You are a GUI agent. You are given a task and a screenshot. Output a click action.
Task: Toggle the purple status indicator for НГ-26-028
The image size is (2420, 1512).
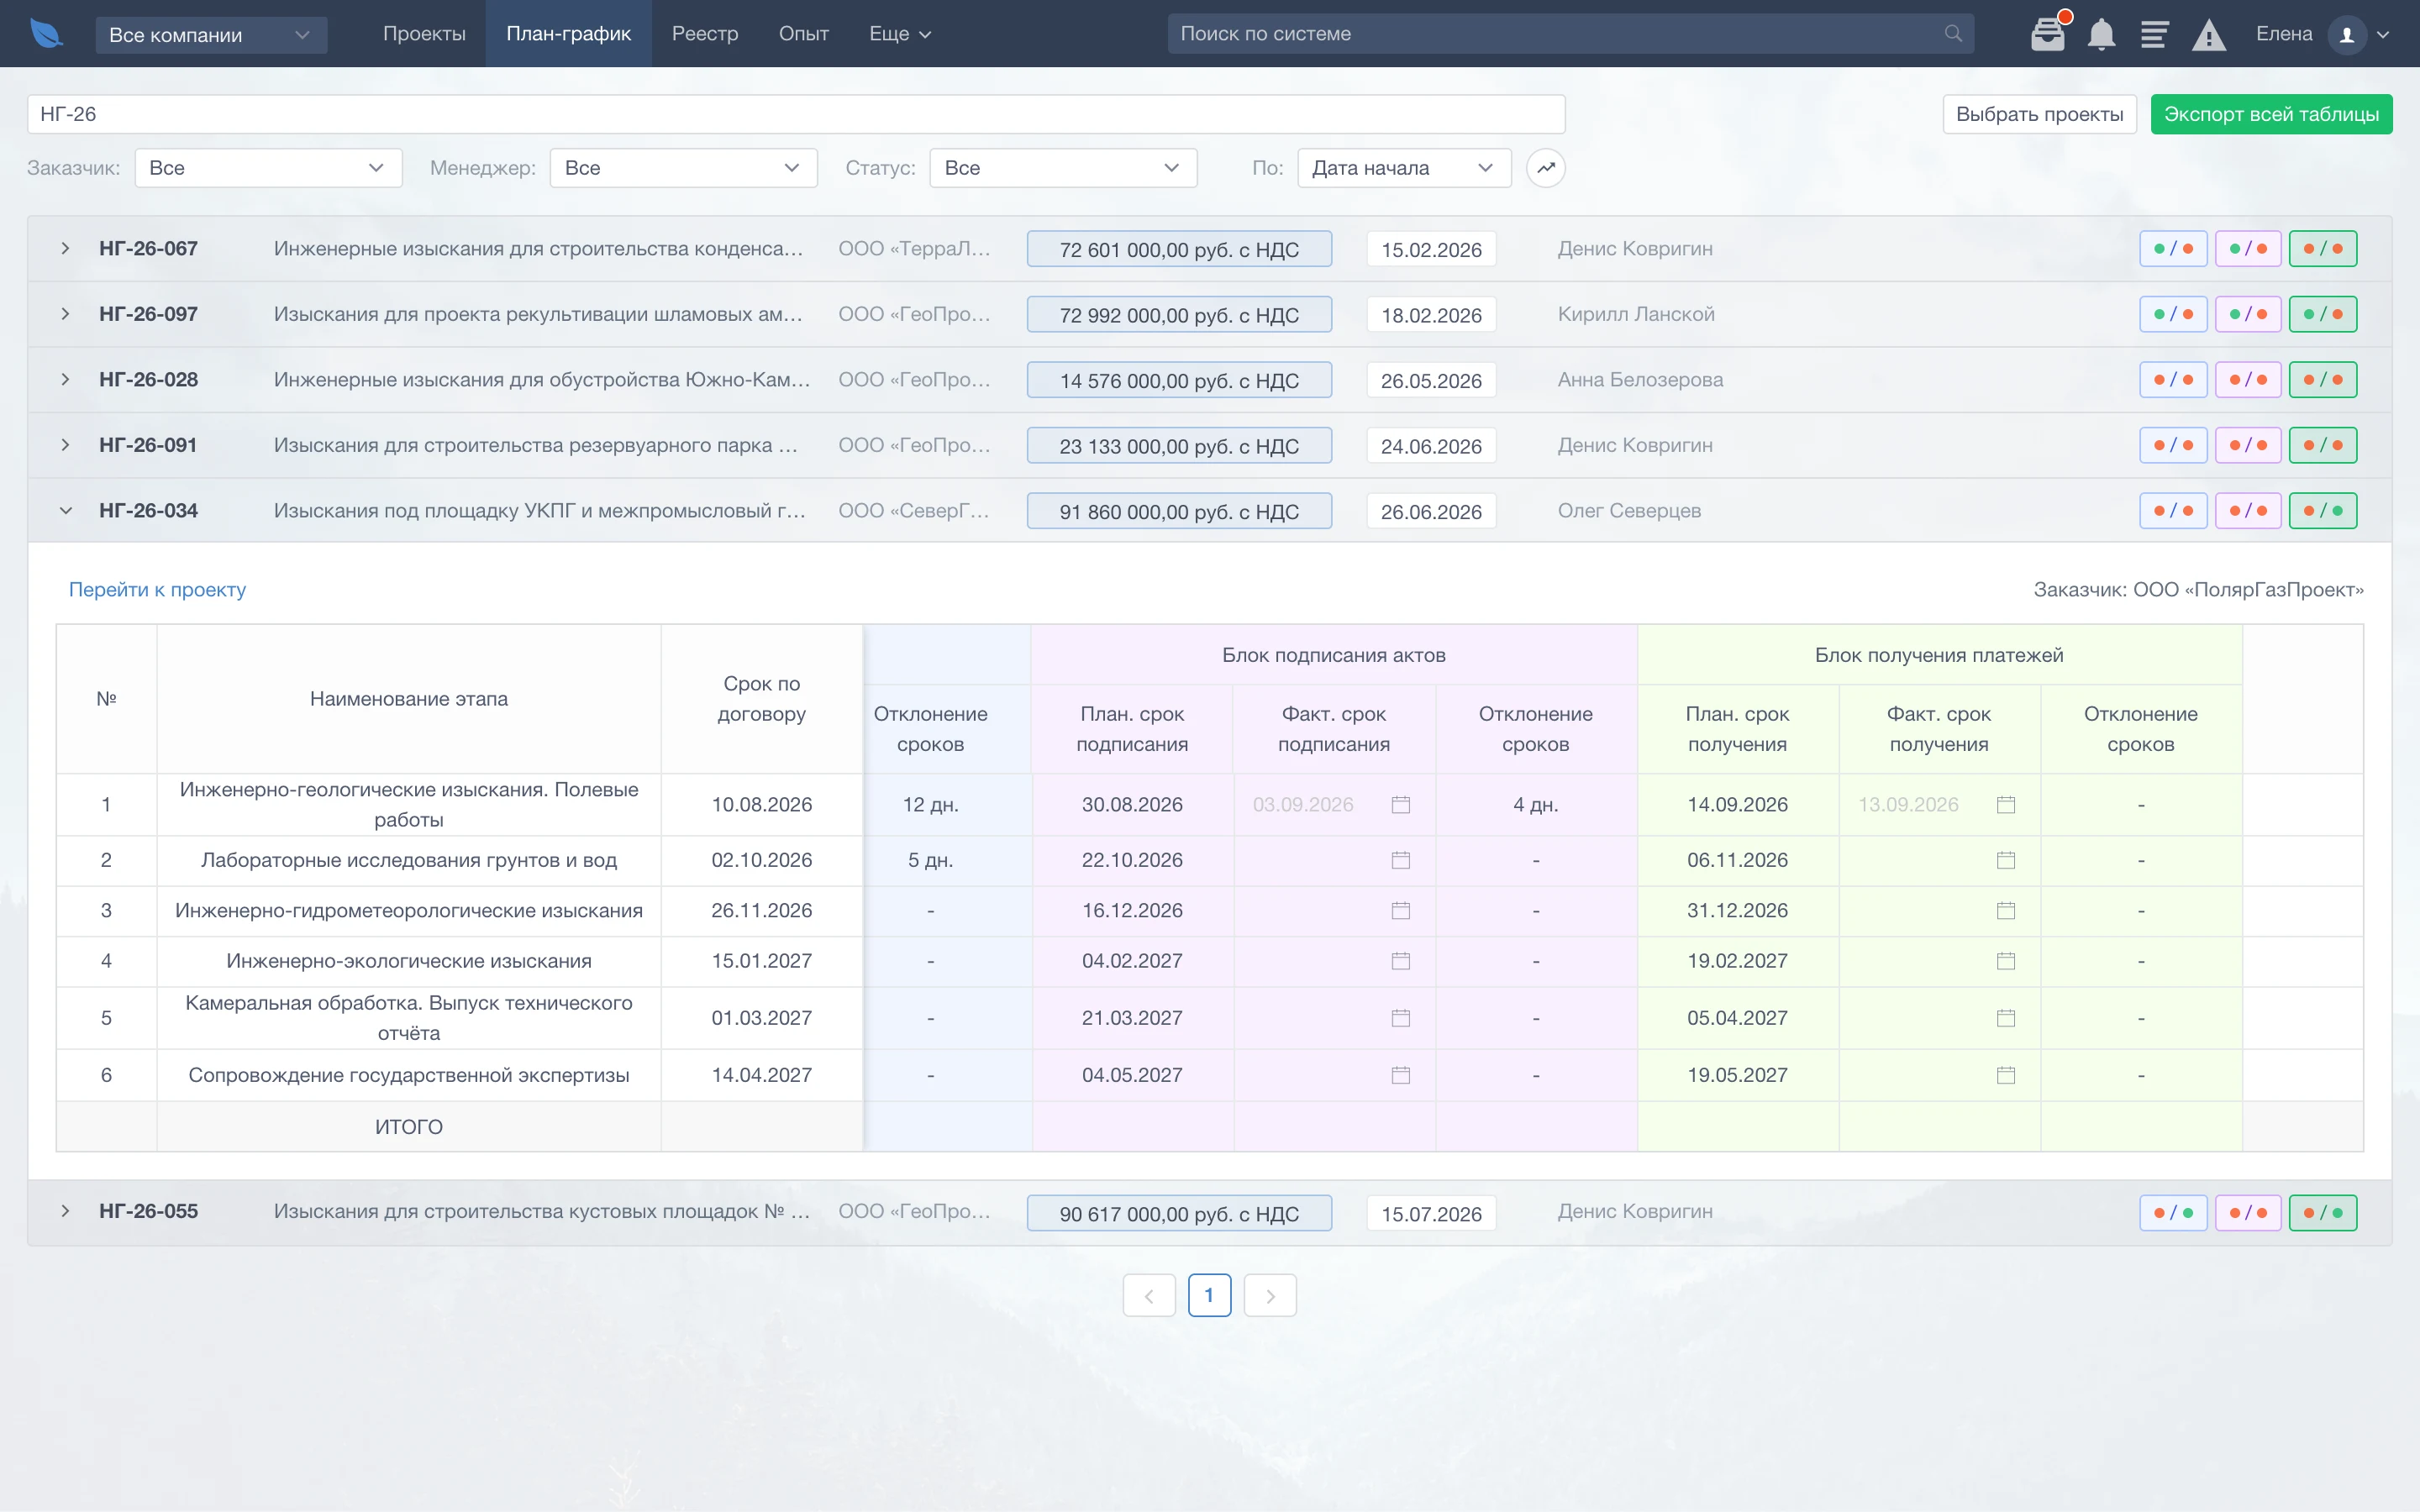[2248, 380]
